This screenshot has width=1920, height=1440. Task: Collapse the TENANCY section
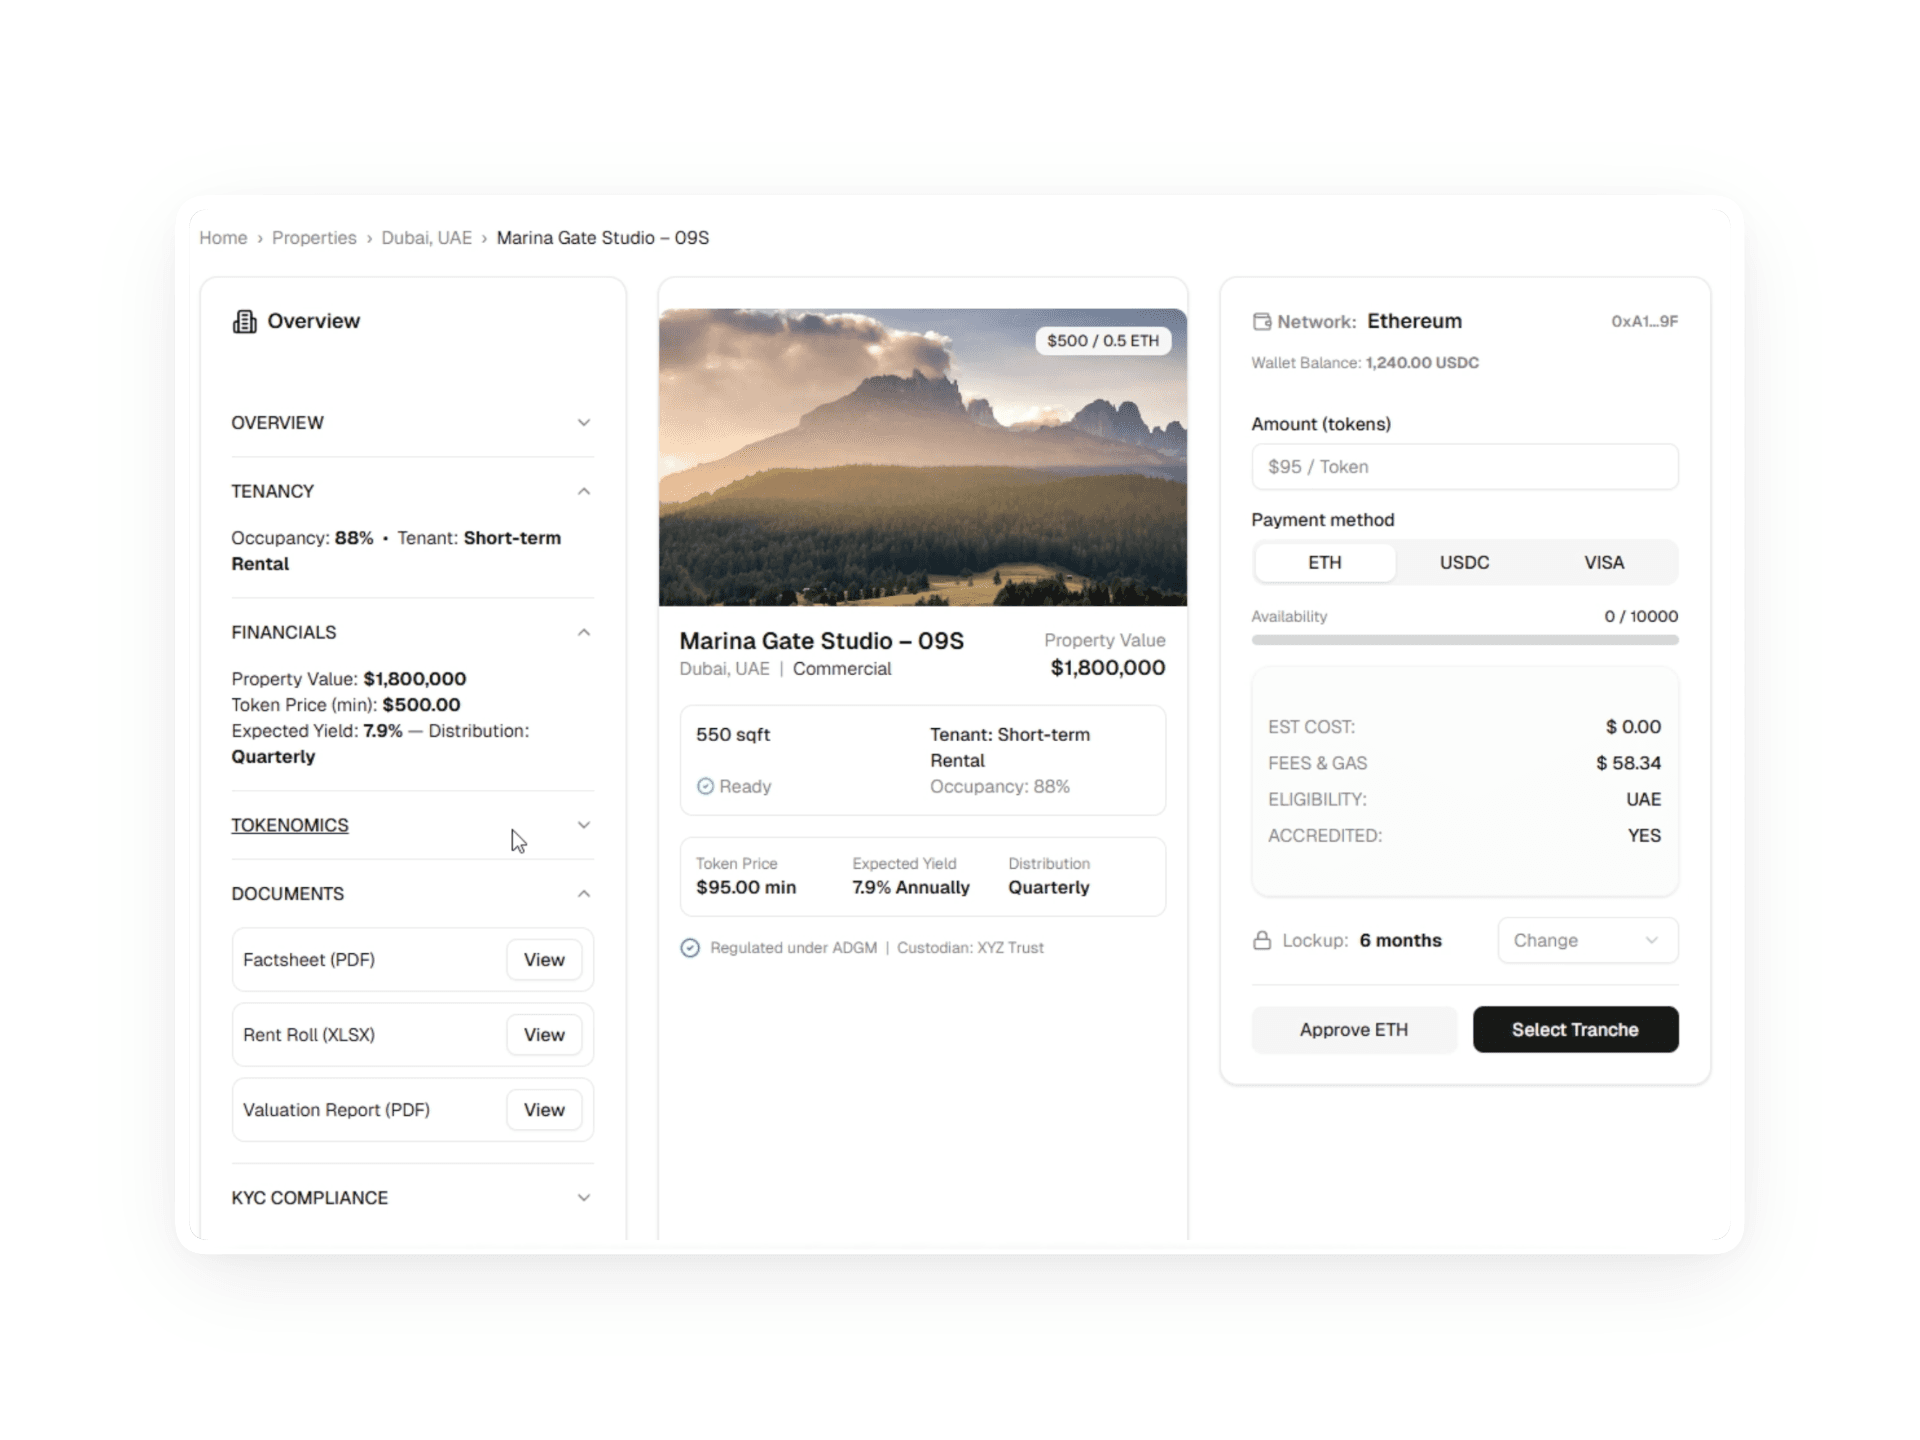tap(584, 491)
